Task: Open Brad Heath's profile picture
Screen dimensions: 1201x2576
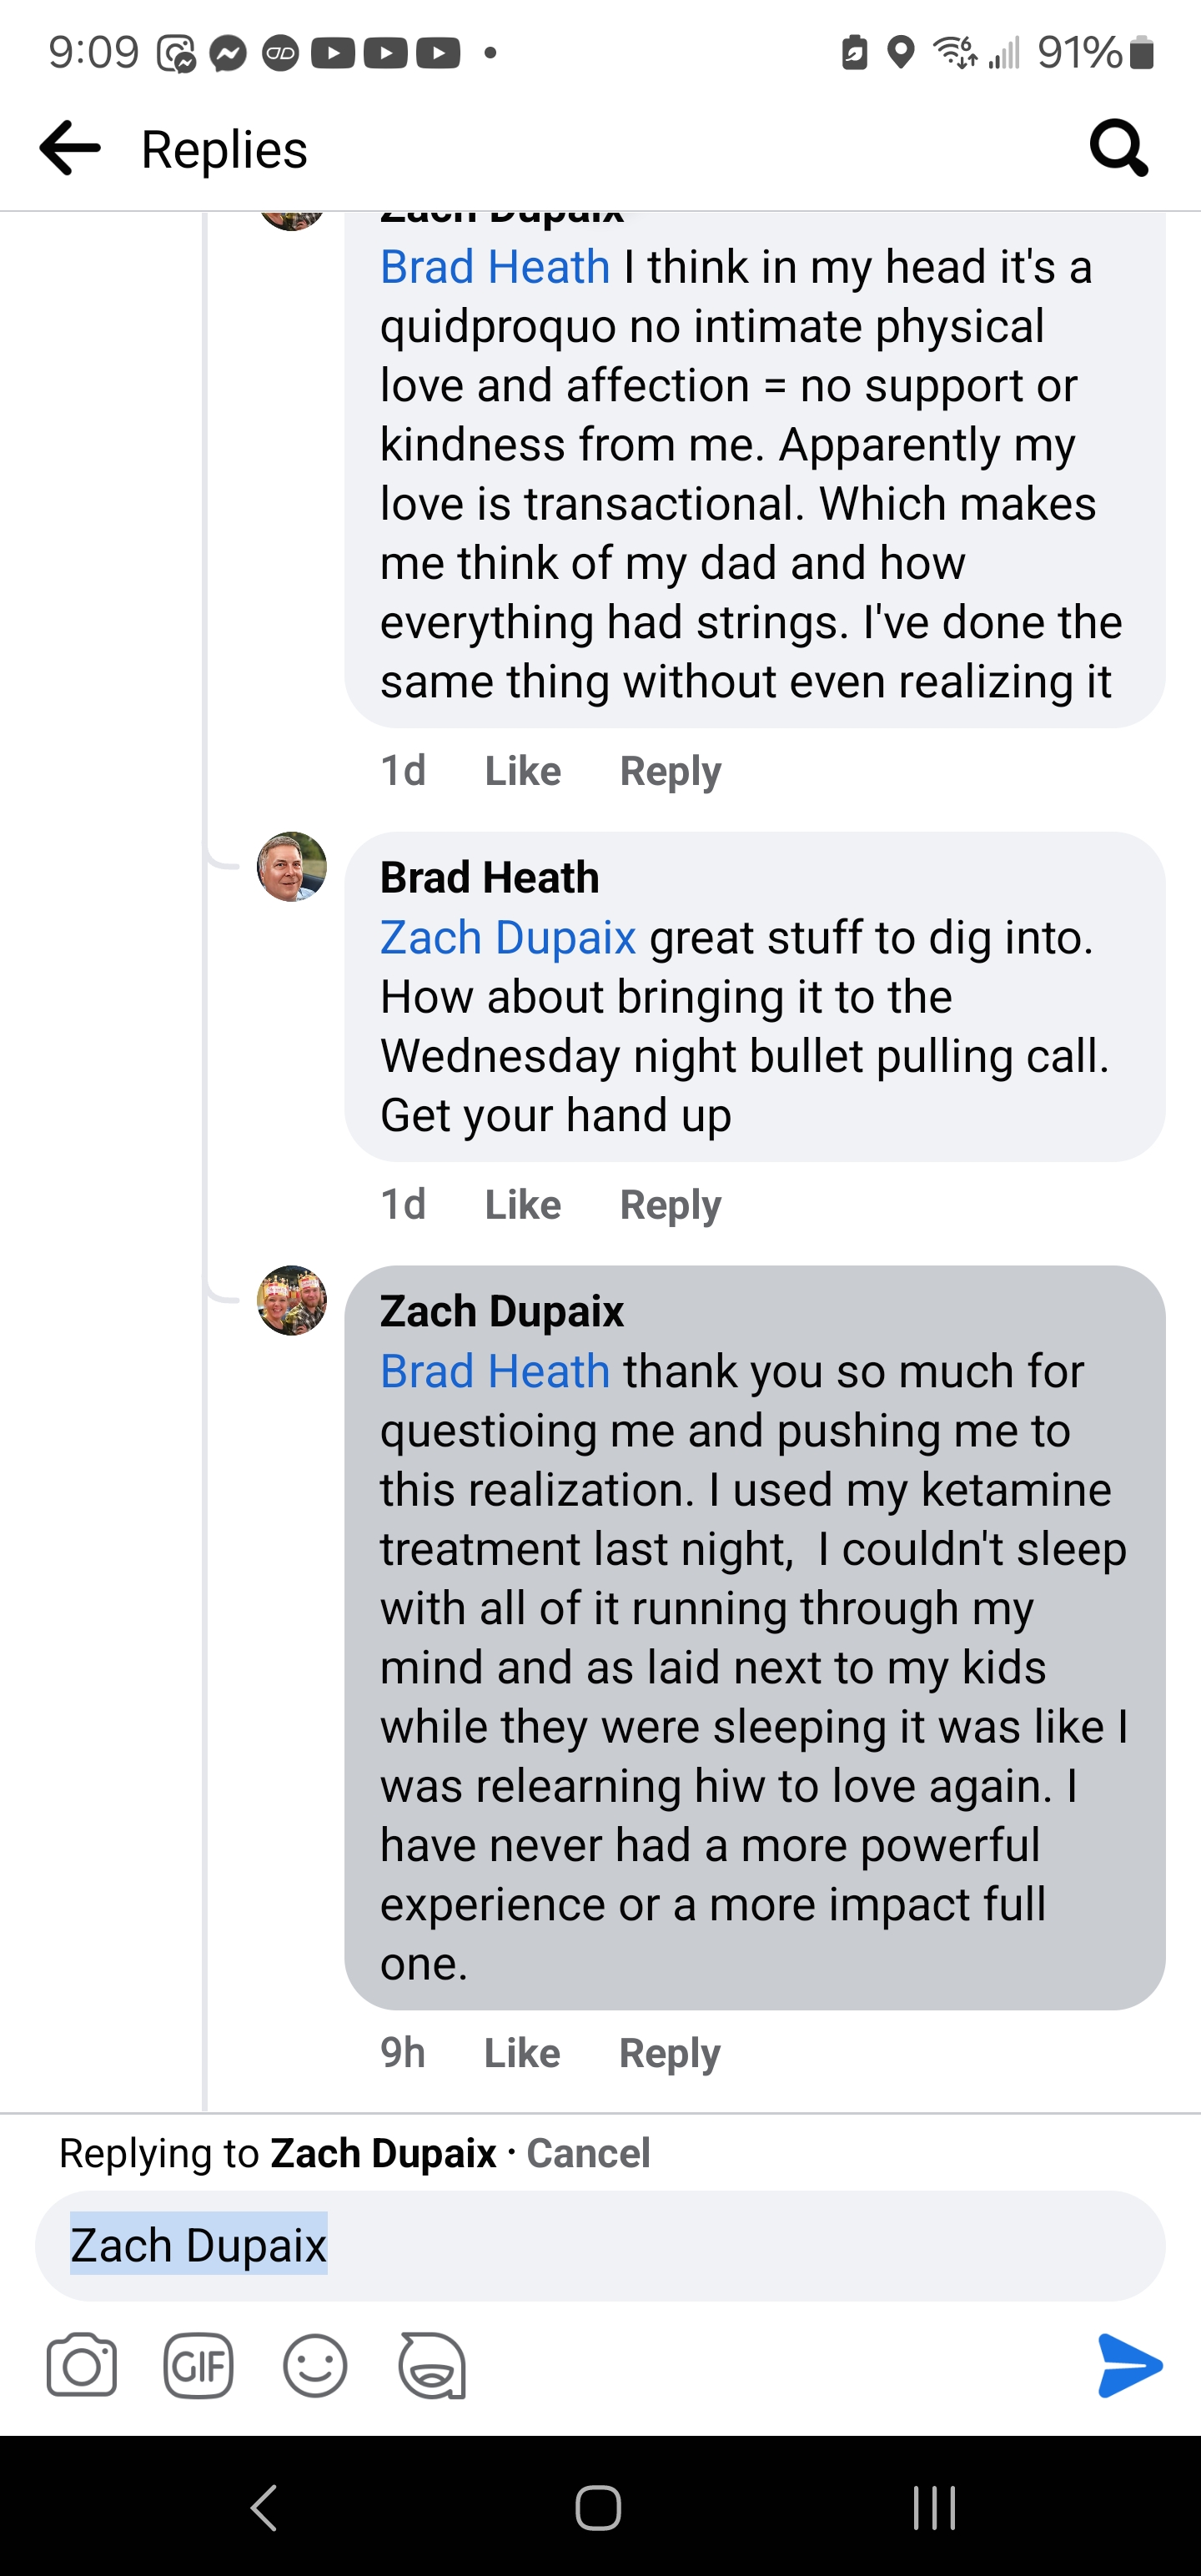Action: [x=292, y=867]
